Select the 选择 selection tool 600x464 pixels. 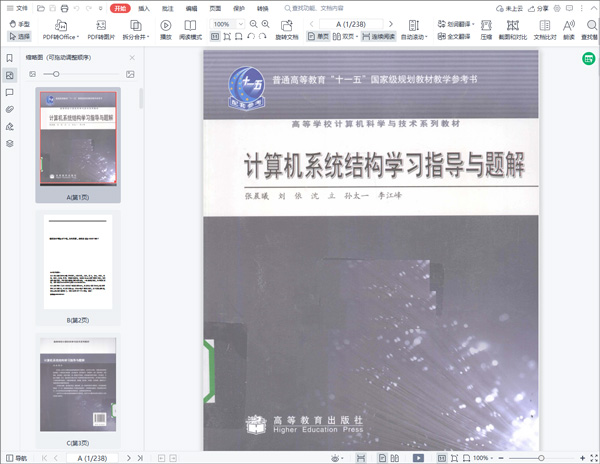coord(20,36)
